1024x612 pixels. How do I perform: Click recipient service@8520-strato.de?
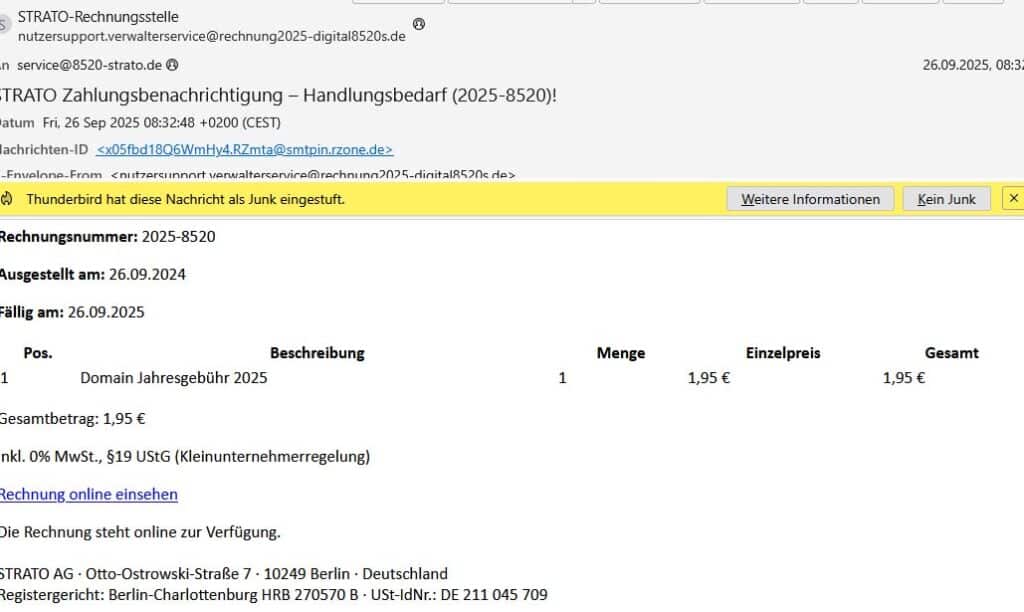[x=89, y=65]
